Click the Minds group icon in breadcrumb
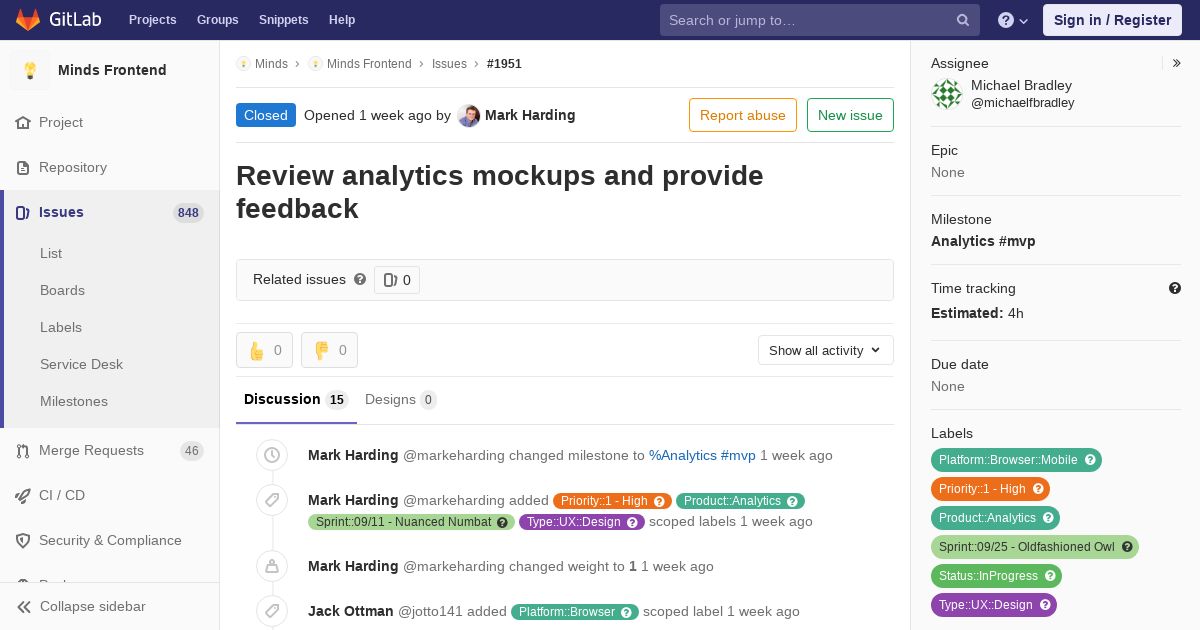Image resolution: width=1200 pixels, height=630 pixels. [x=243, y=64]
